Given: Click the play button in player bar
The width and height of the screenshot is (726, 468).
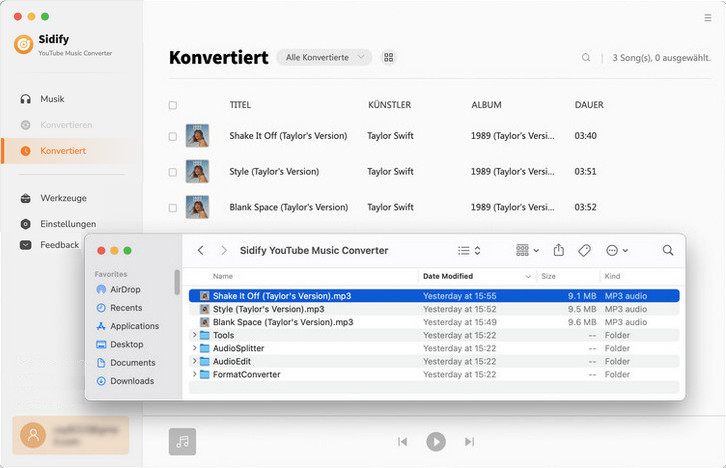Looking at the screenshot, I should [436, 442].
